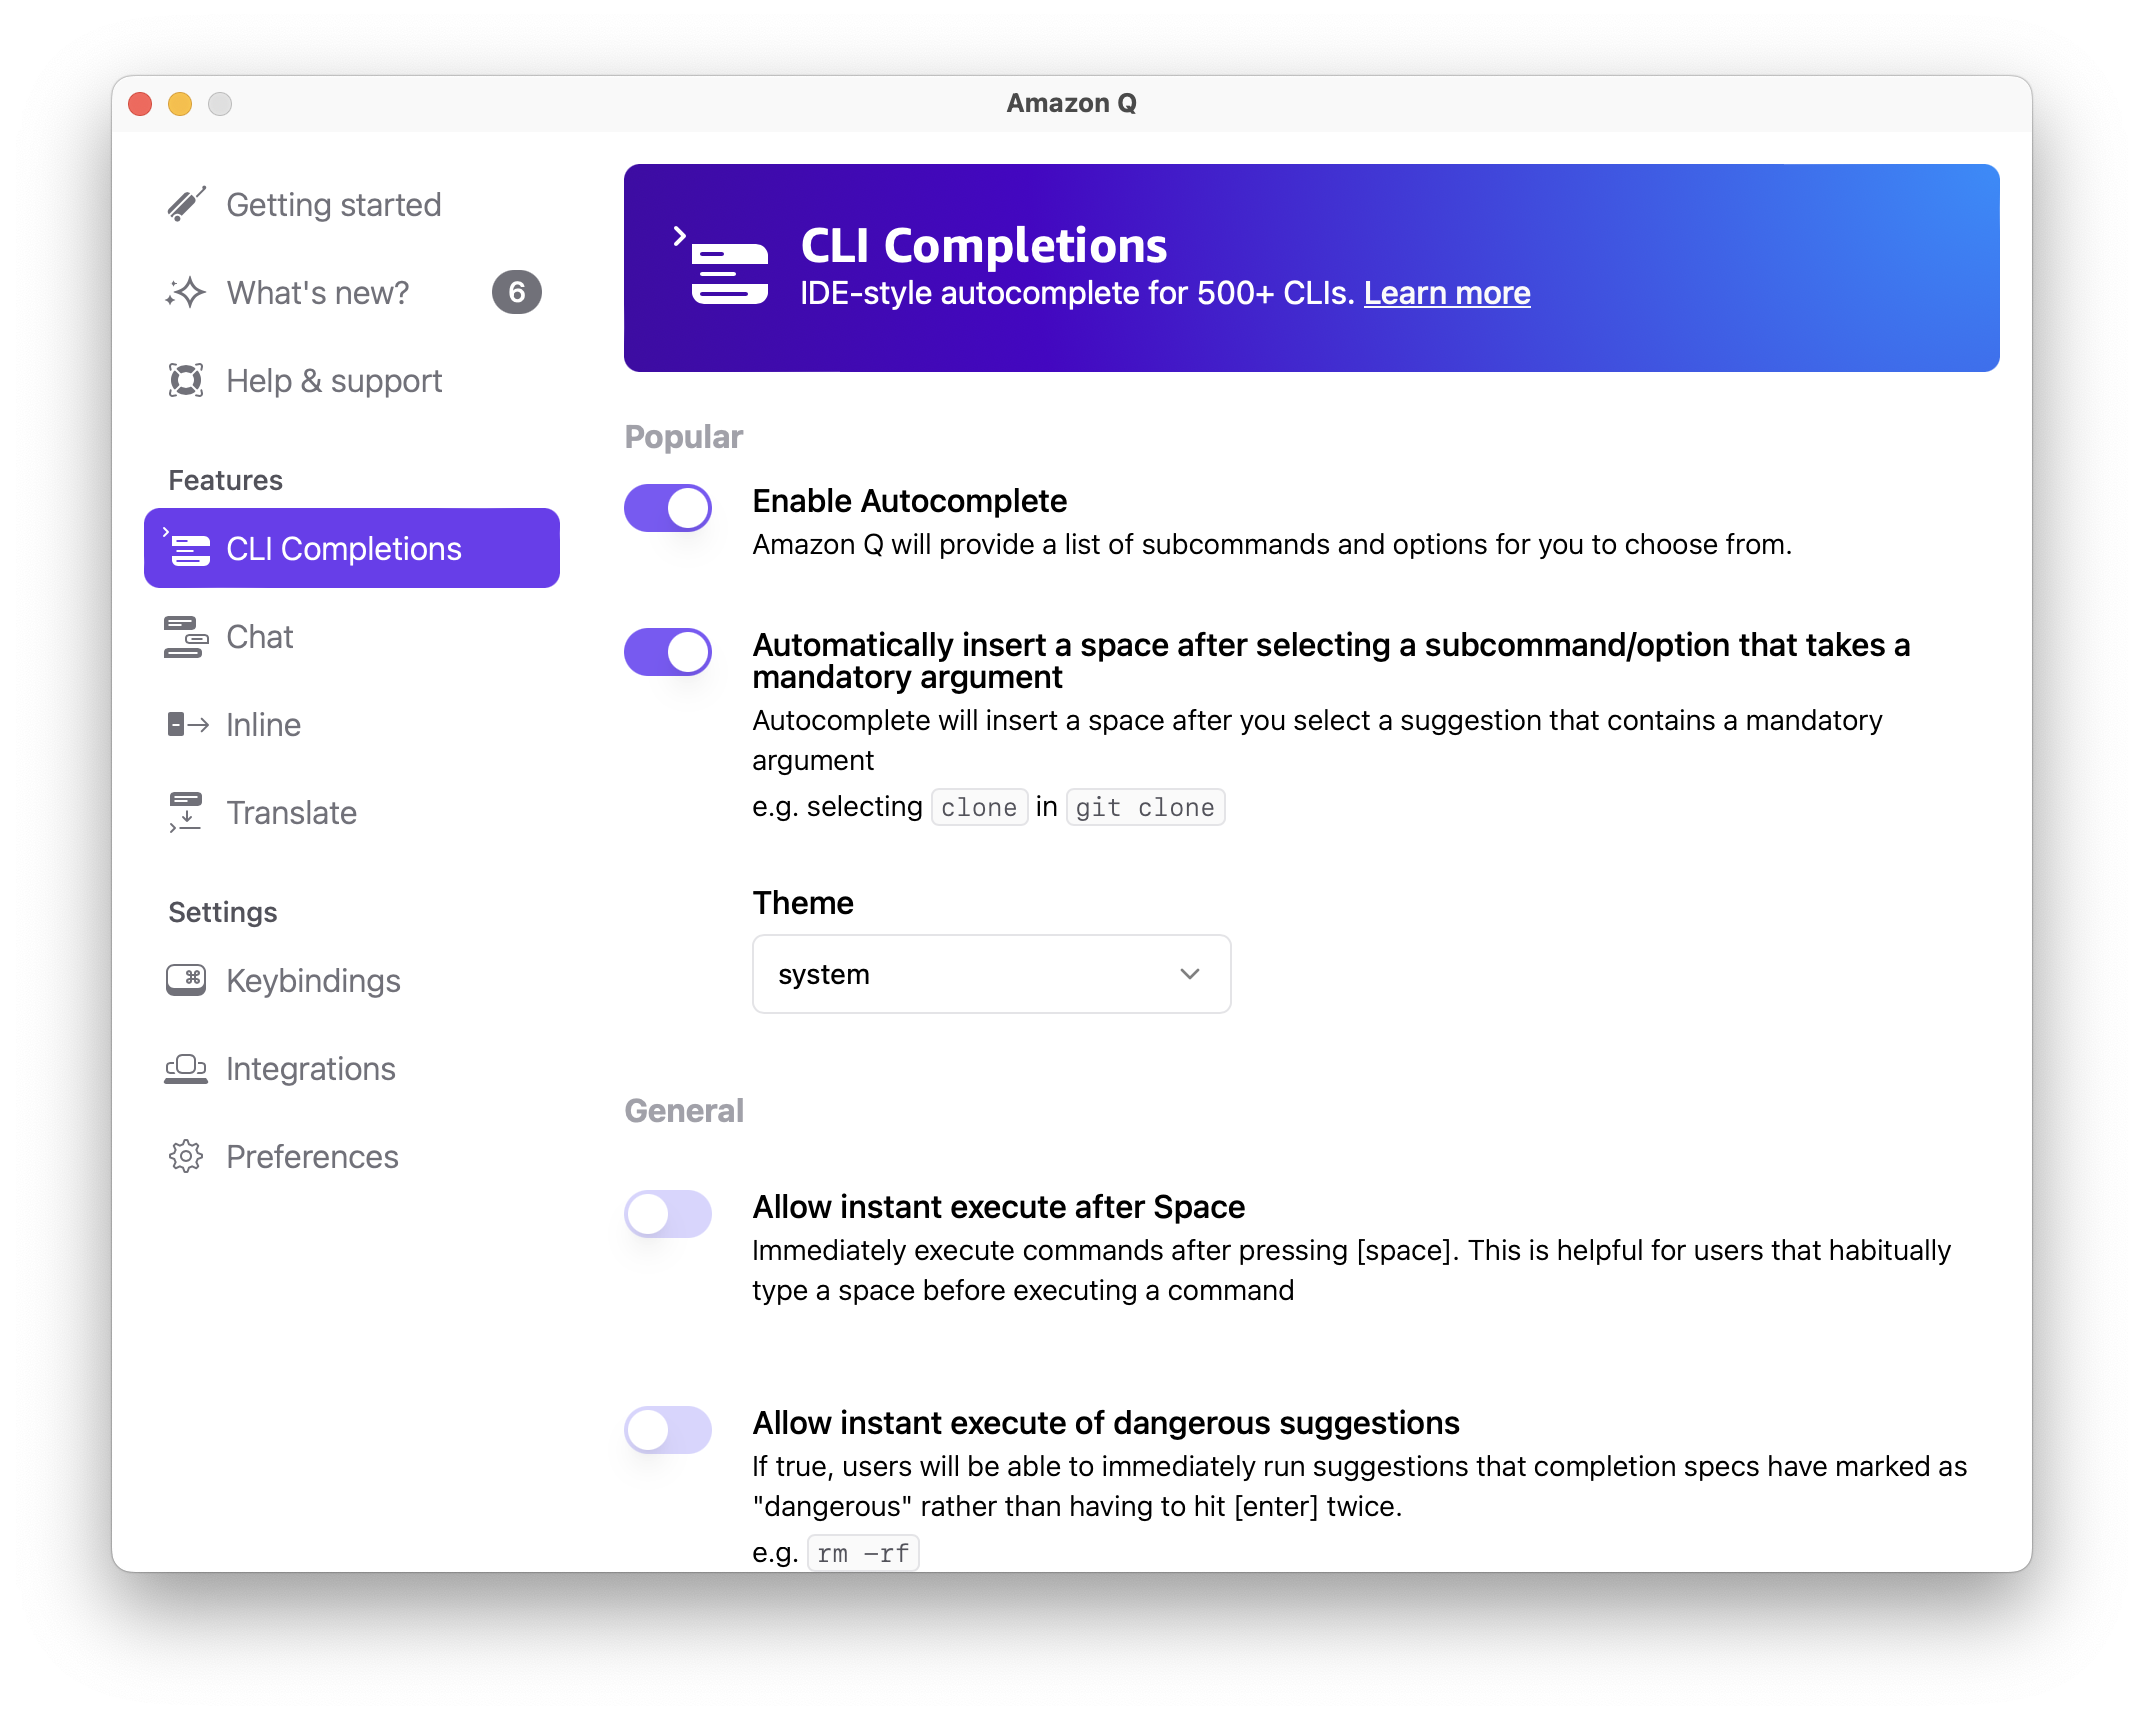This screenshot has width=2144, height=1720.
Task: Click Learn more link for CLI Completions
Action: (1447, 291)
